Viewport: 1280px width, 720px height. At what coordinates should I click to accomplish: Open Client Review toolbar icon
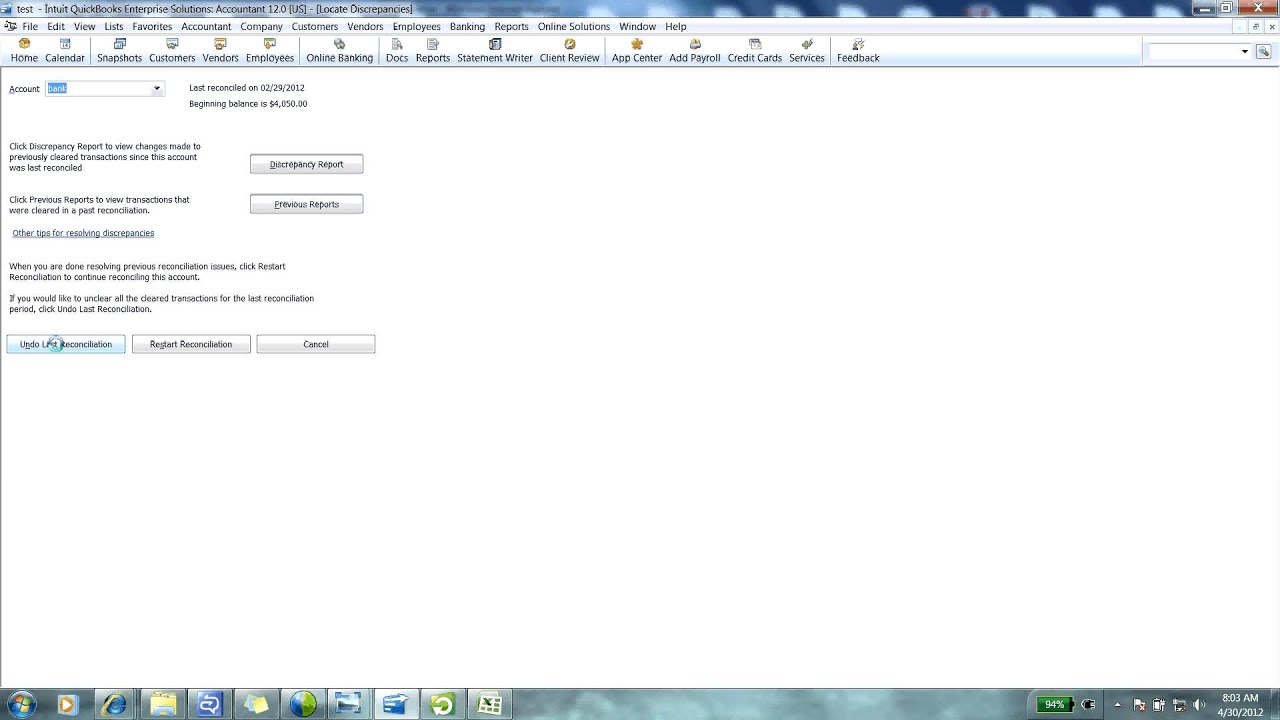pyautogui.click(x=569, y=51)
